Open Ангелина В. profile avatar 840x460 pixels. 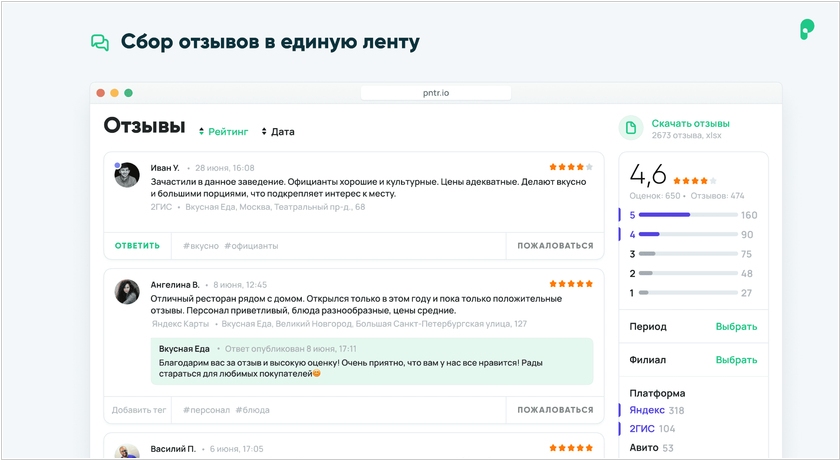[127, 292]
